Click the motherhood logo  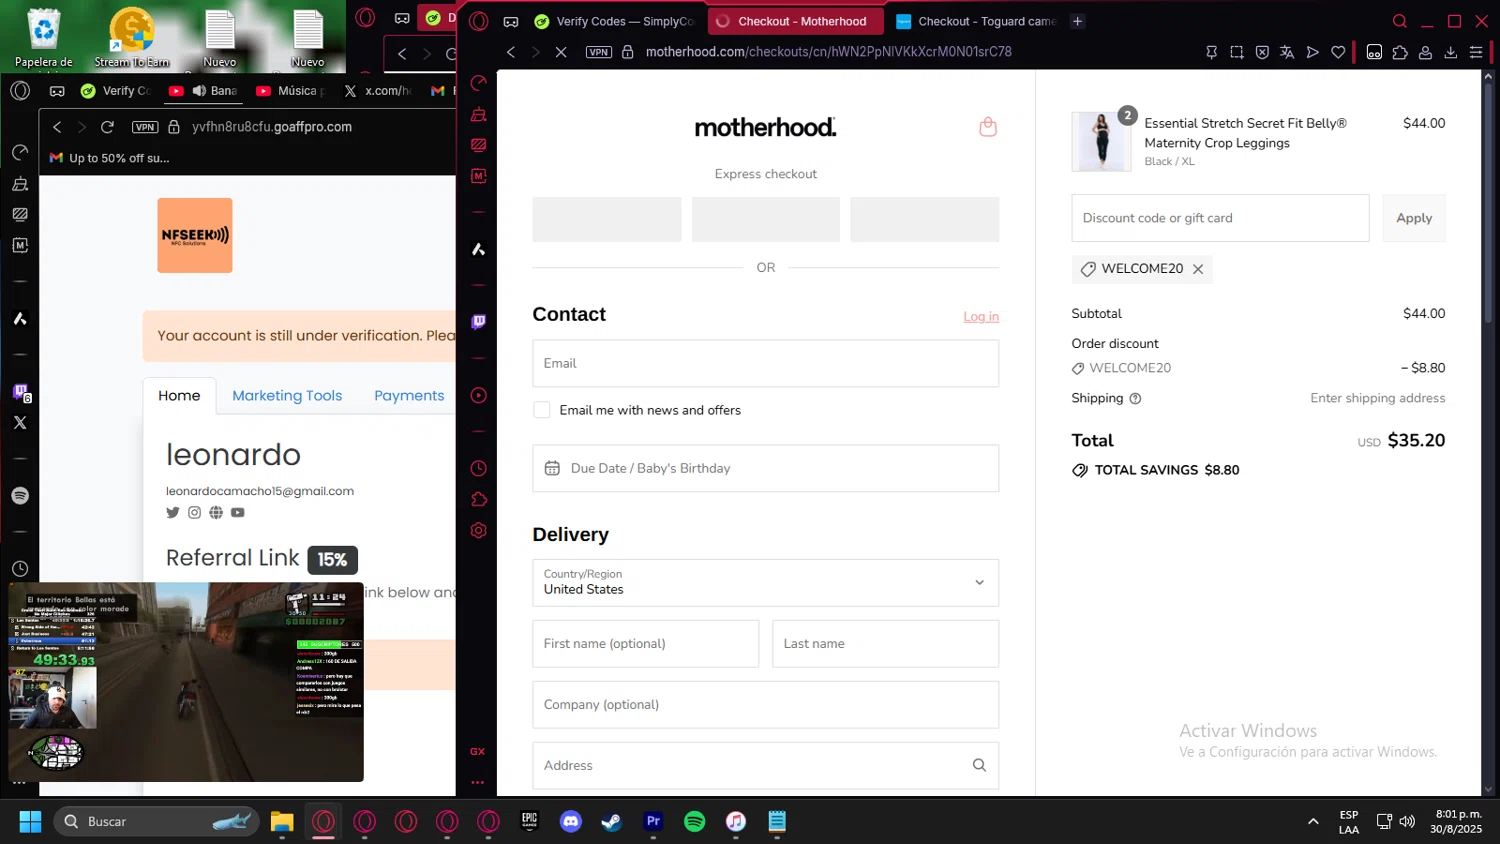click(765, 127)
